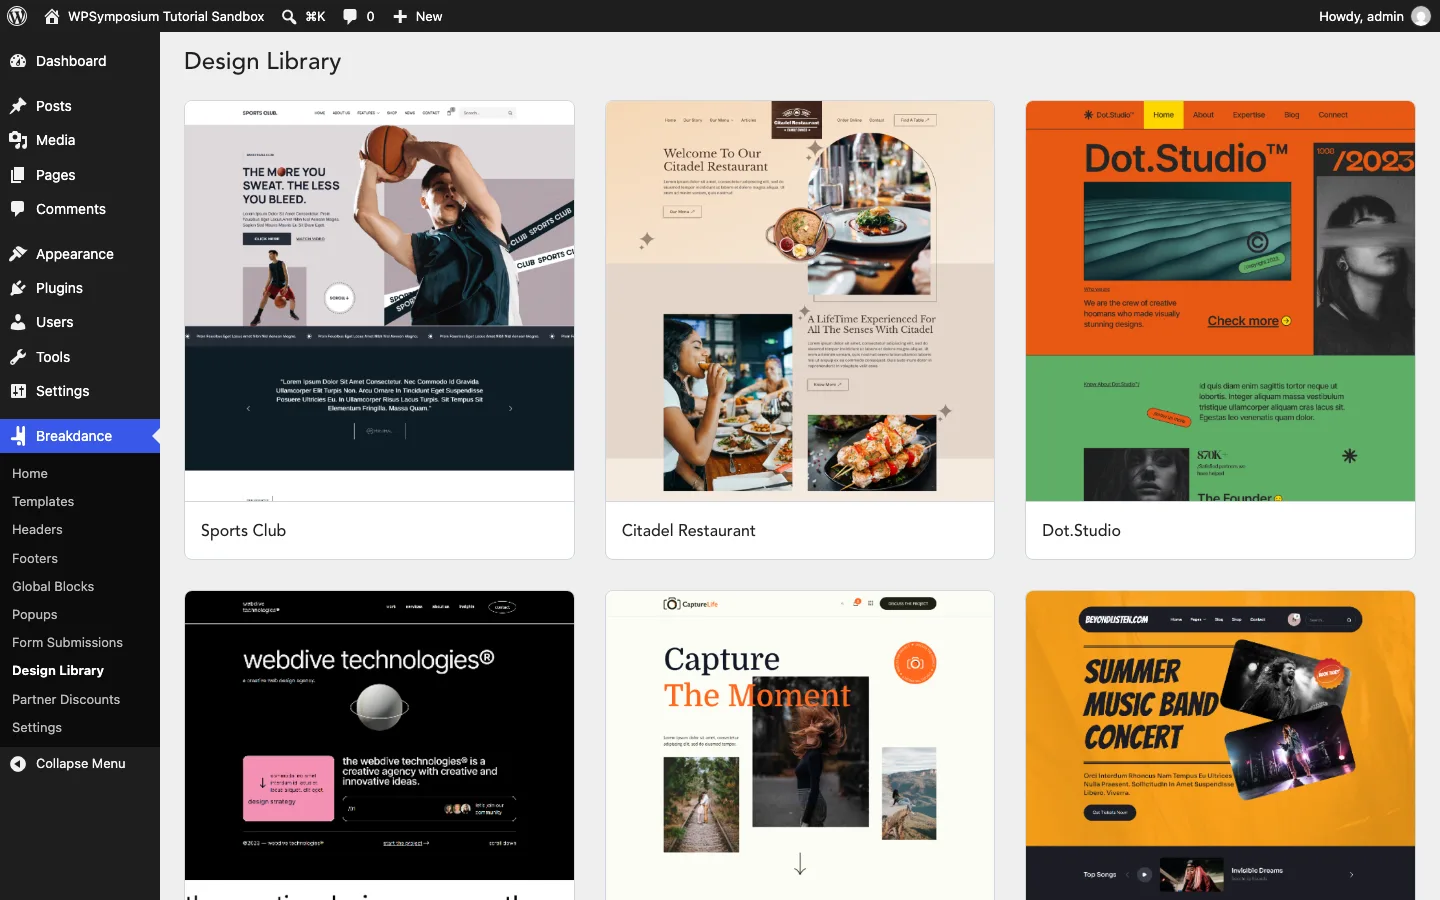The width and height of the screenshot is (1440, 900).
Task: Open the Global Blocks submenu item
Action: tap(53, 587)
